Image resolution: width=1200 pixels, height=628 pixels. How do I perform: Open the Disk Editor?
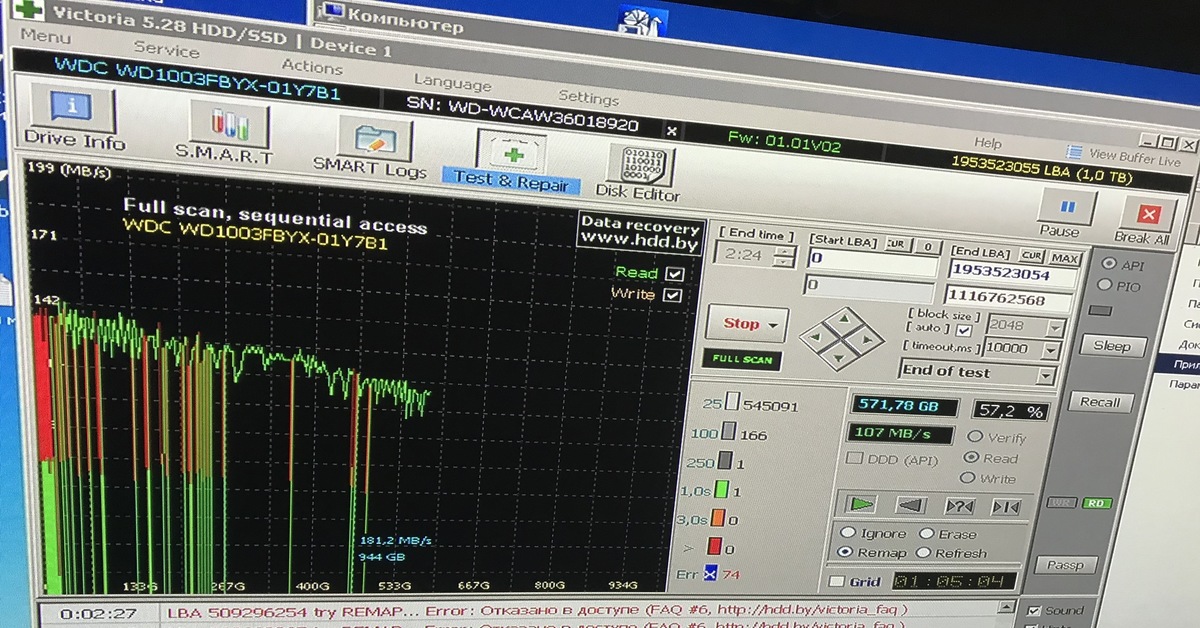(x=640, y=170)
